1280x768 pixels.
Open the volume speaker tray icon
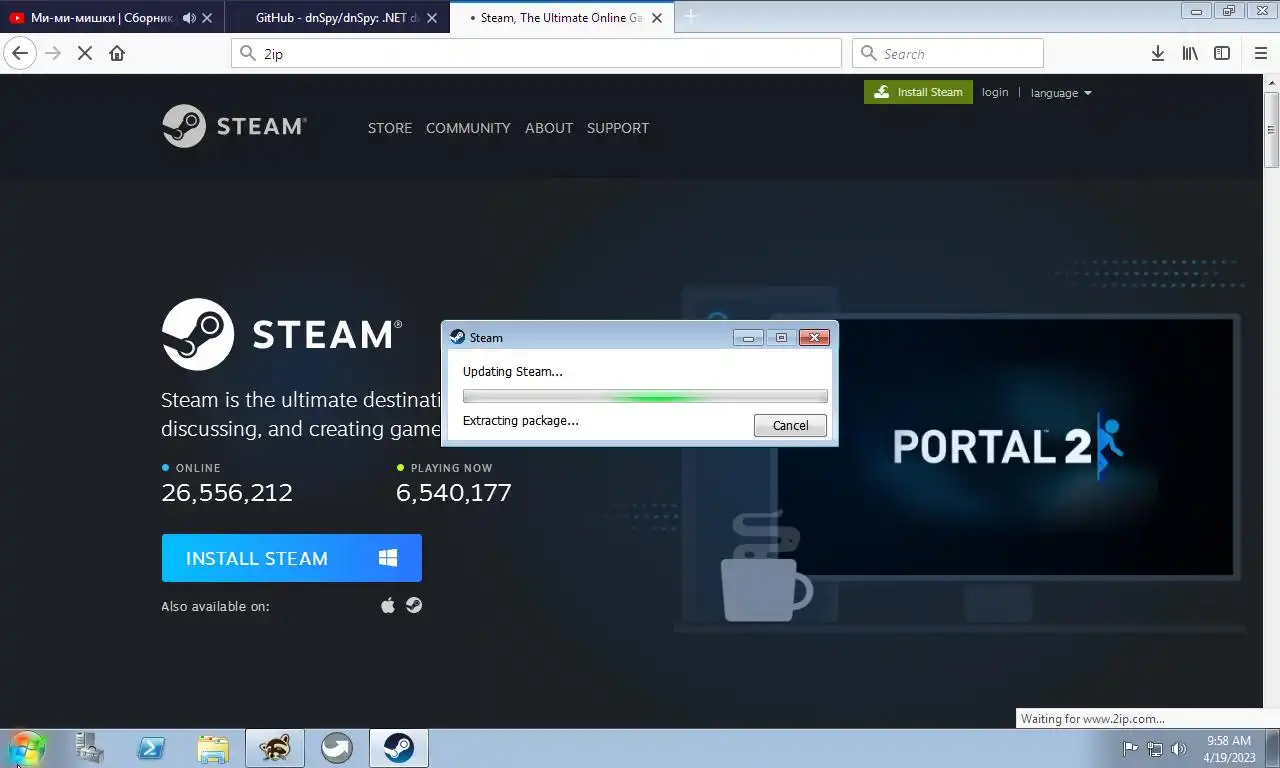tap(1178, 748)
